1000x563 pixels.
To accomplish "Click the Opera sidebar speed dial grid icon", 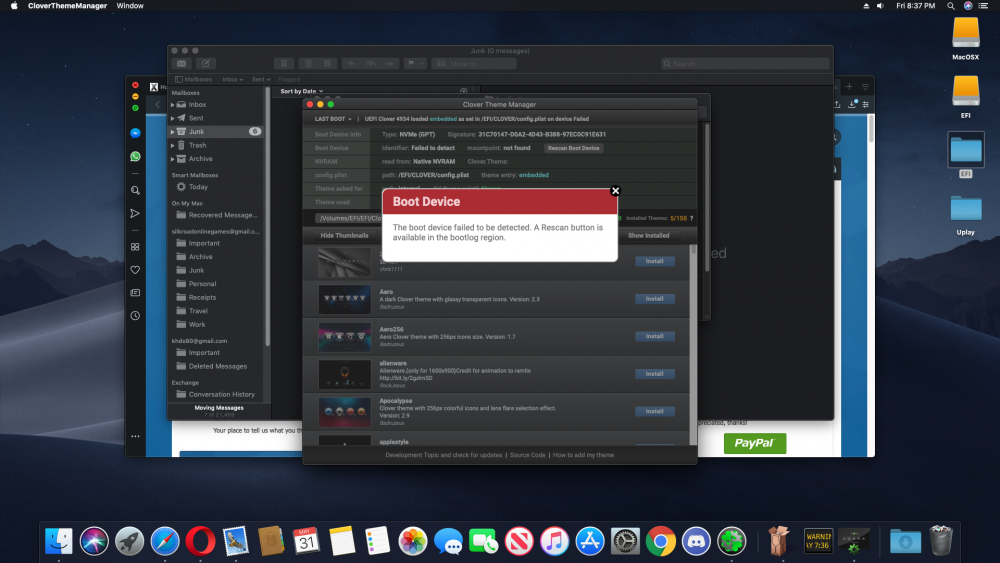I will [135, 247].
